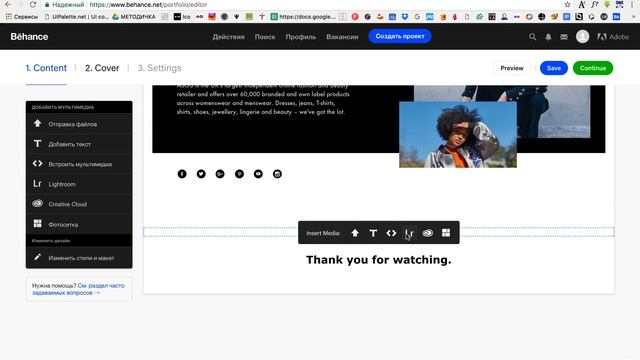Click Изменить стили и макет

(x=79, y=258)
